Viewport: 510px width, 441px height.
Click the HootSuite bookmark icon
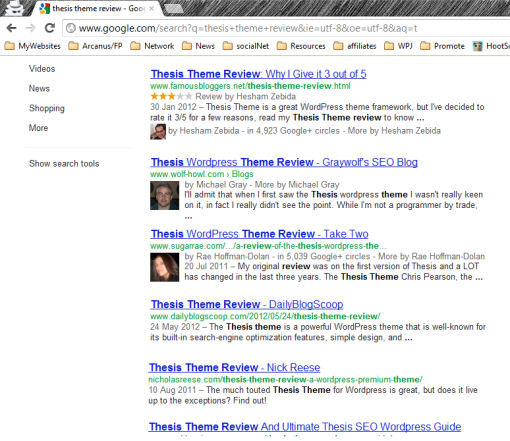point(478,46)
